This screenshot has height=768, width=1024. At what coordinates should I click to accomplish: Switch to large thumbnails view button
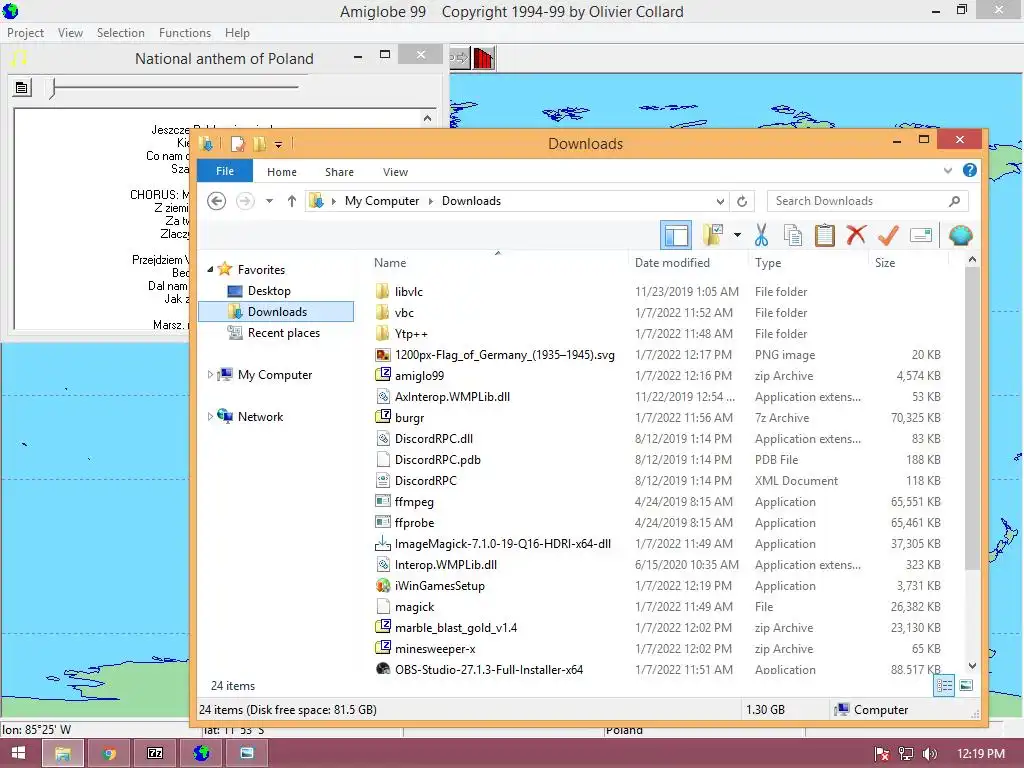pos(966,686)
